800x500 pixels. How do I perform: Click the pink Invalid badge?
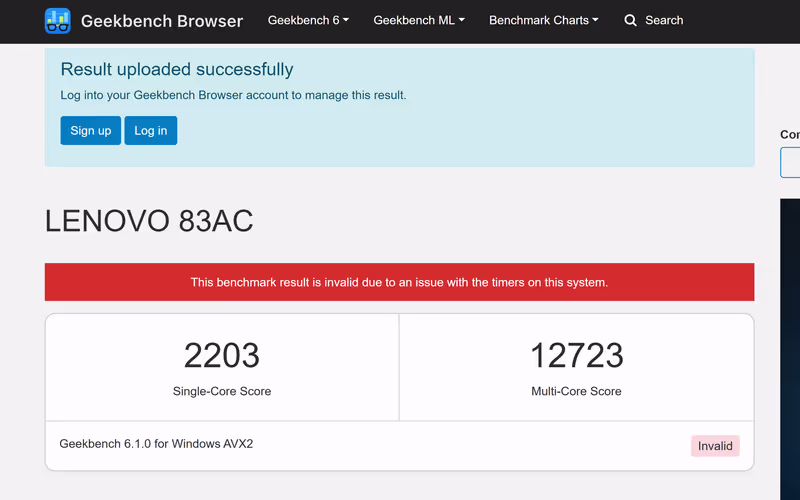(715, 446)
